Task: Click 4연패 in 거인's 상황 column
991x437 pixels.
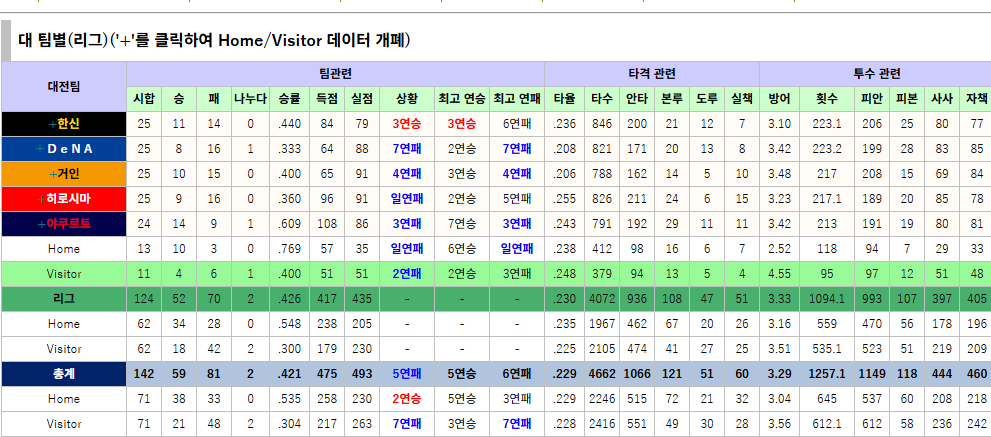Action: pyautogui.click(x=407, y=174)
